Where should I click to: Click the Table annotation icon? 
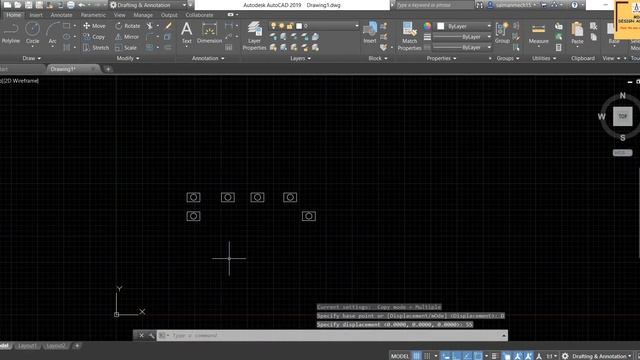click(229, 48)
